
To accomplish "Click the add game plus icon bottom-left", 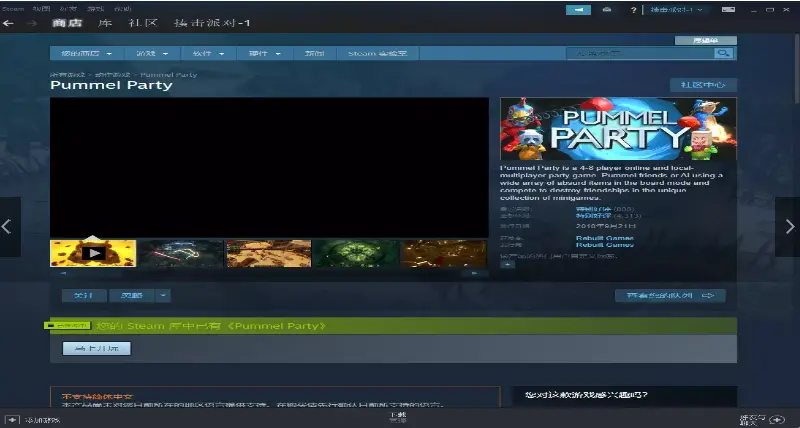I will [x=12, y=420].
